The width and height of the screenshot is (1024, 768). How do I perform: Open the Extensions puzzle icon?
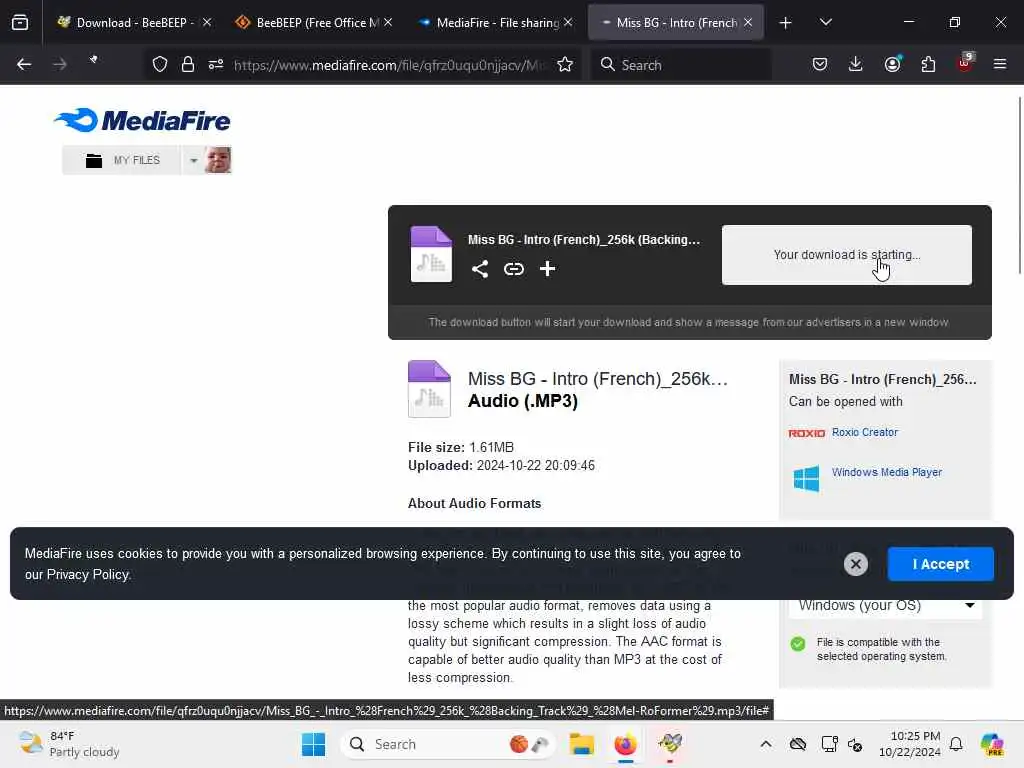pyautogui.click(x=928, y=65)
